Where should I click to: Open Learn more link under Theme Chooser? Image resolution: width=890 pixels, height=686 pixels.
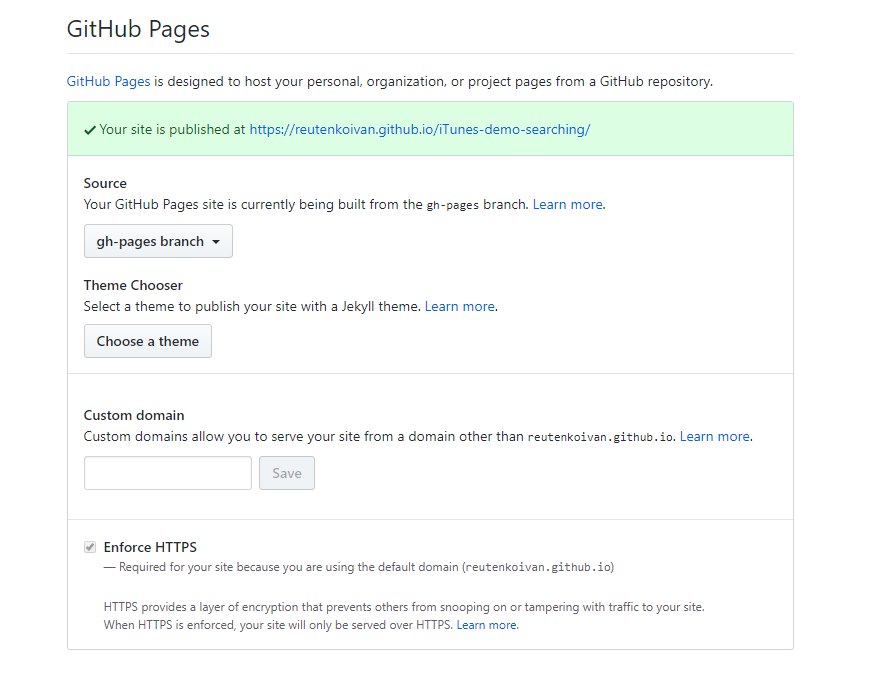[460, 306]
